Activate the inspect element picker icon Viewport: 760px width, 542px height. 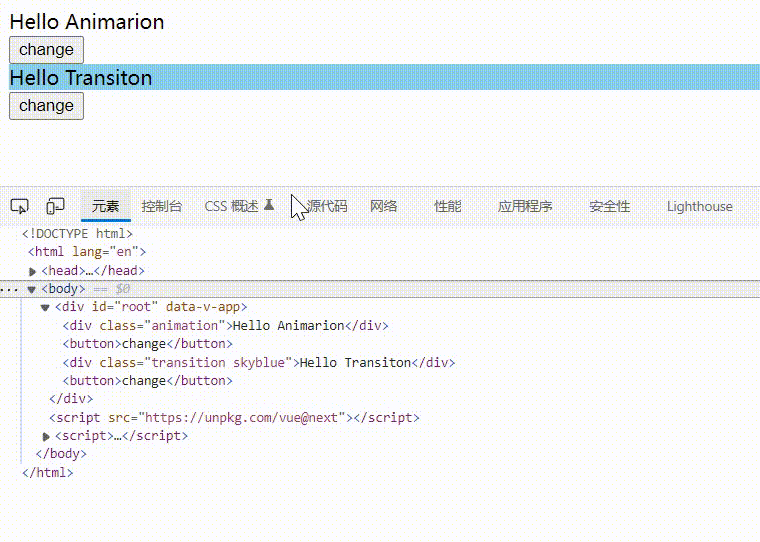pos(19,206)
